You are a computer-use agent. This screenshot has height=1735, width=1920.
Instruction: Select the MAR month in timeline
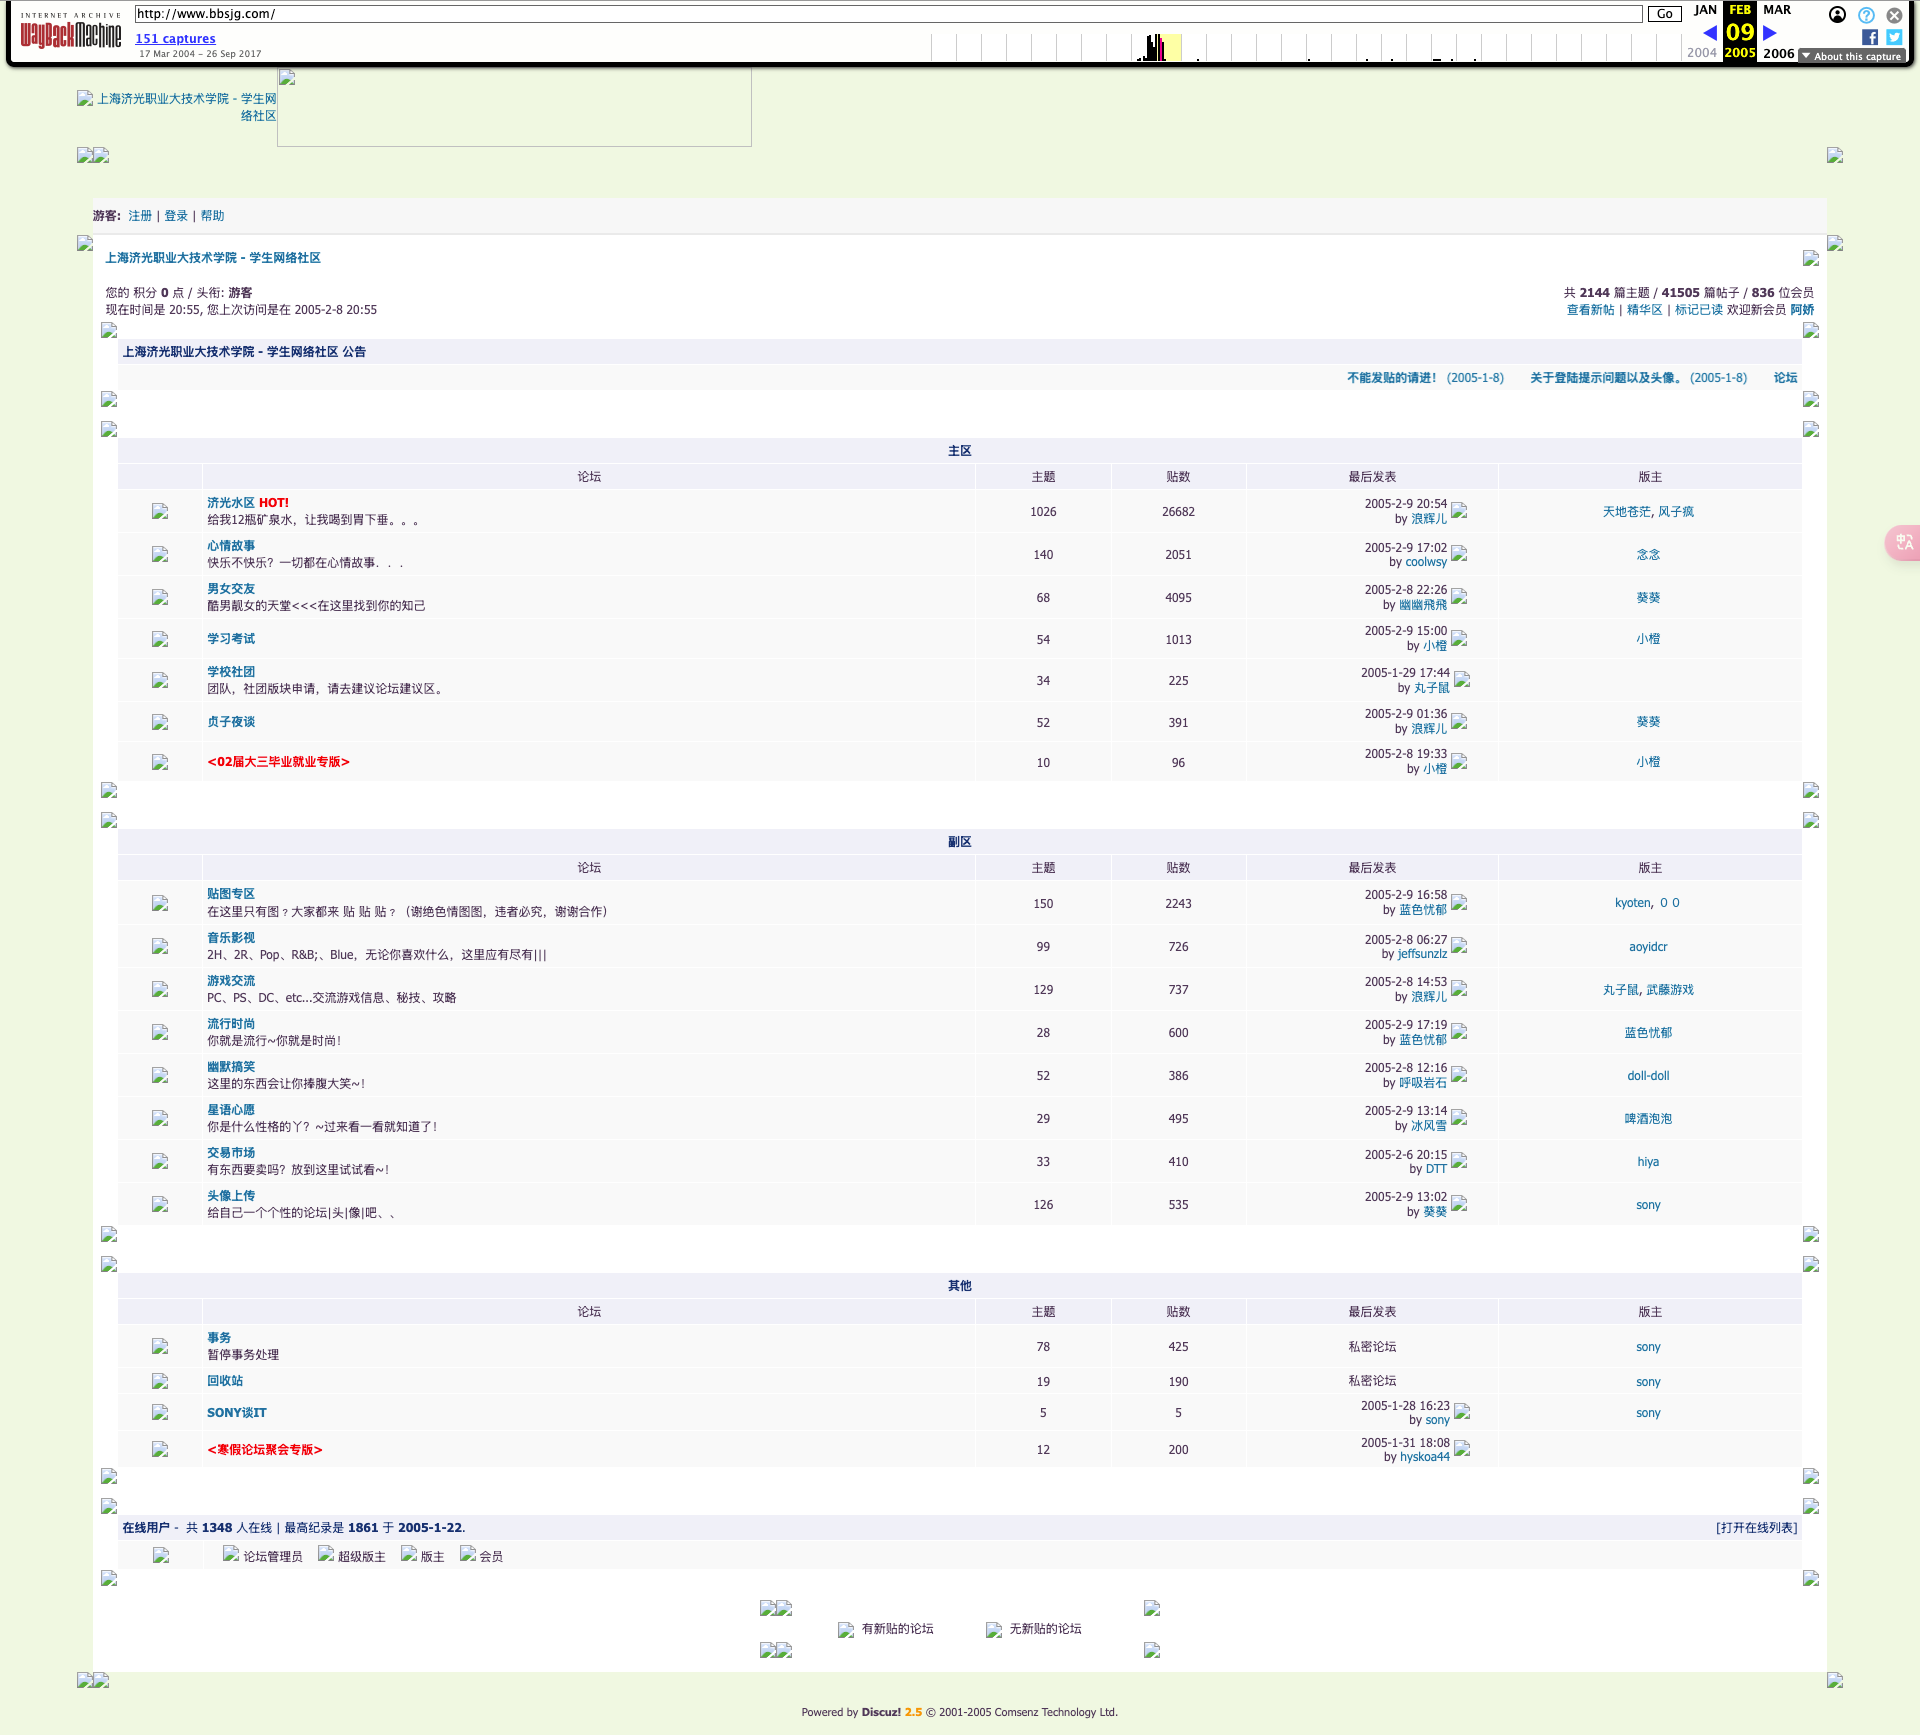tap(1777, 10)
